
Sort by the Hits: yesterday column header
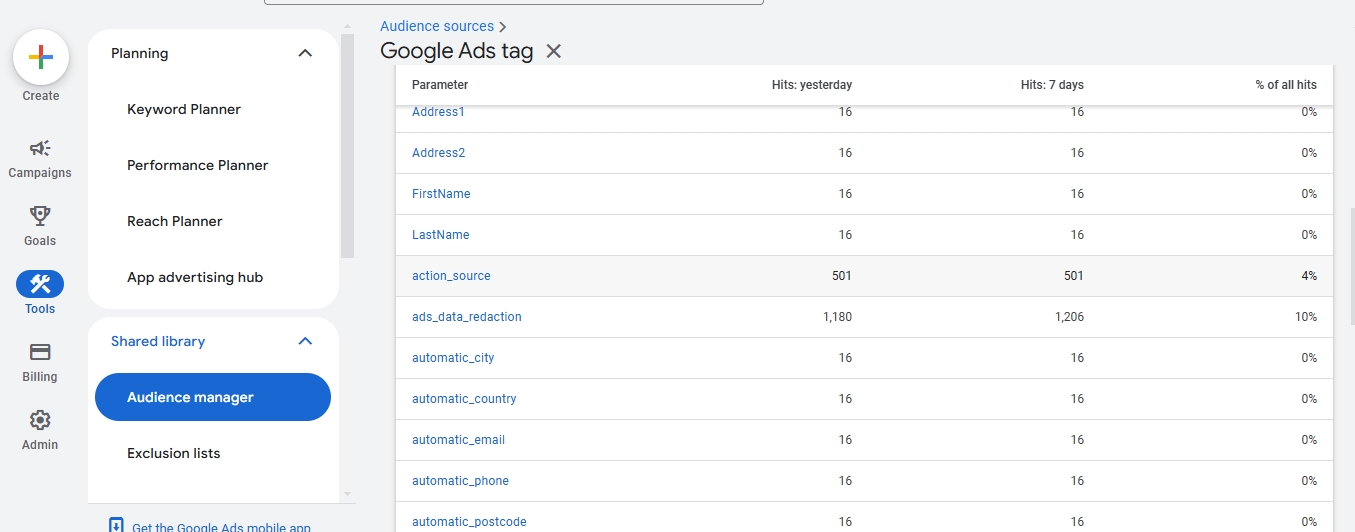(811, 85)
